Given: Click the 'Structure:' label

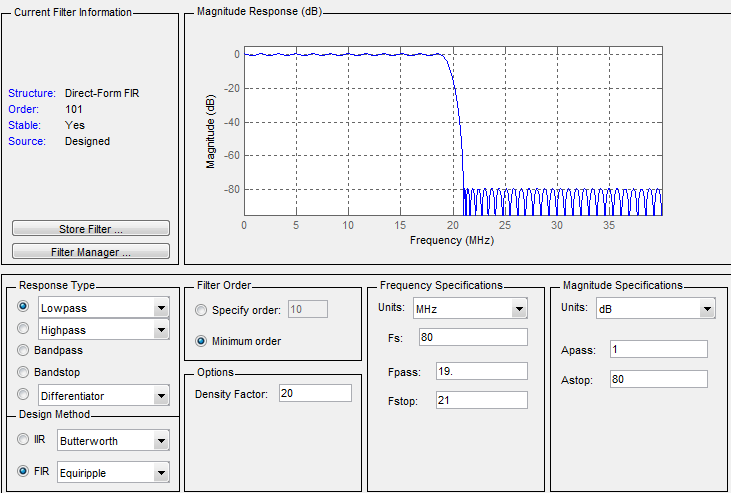Looking at the screenshot, I should click(x=32, y=93).
